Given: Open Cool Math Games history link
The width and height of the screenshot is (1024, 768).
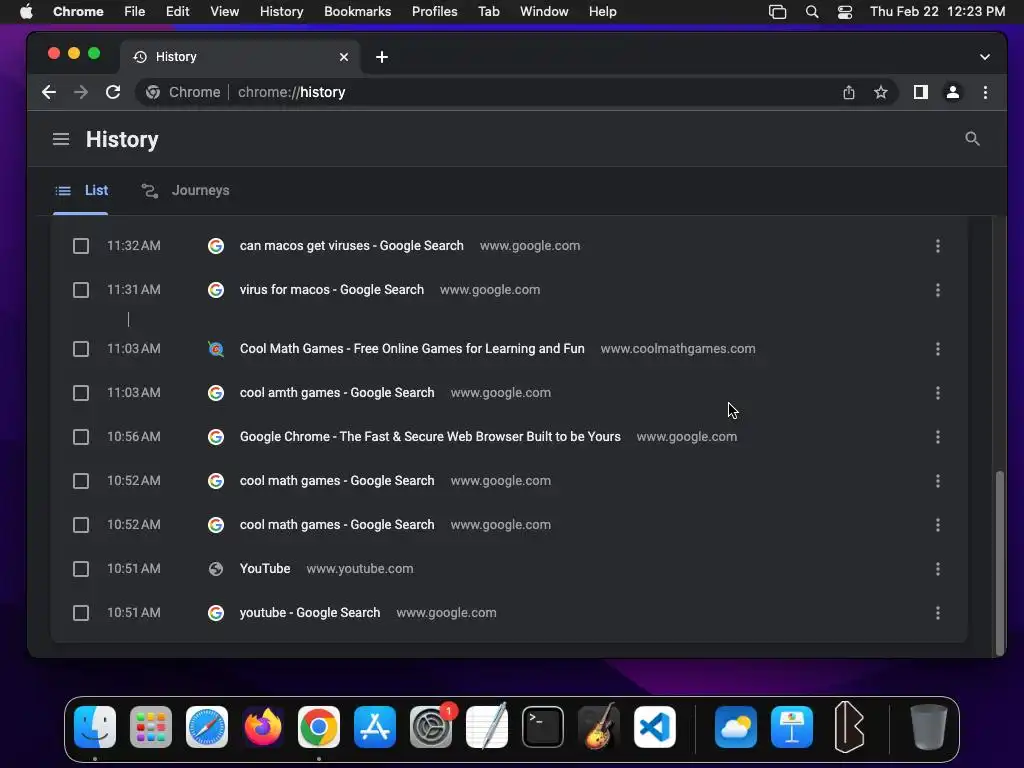Looking at the screenshot, I should click(412, 349).
